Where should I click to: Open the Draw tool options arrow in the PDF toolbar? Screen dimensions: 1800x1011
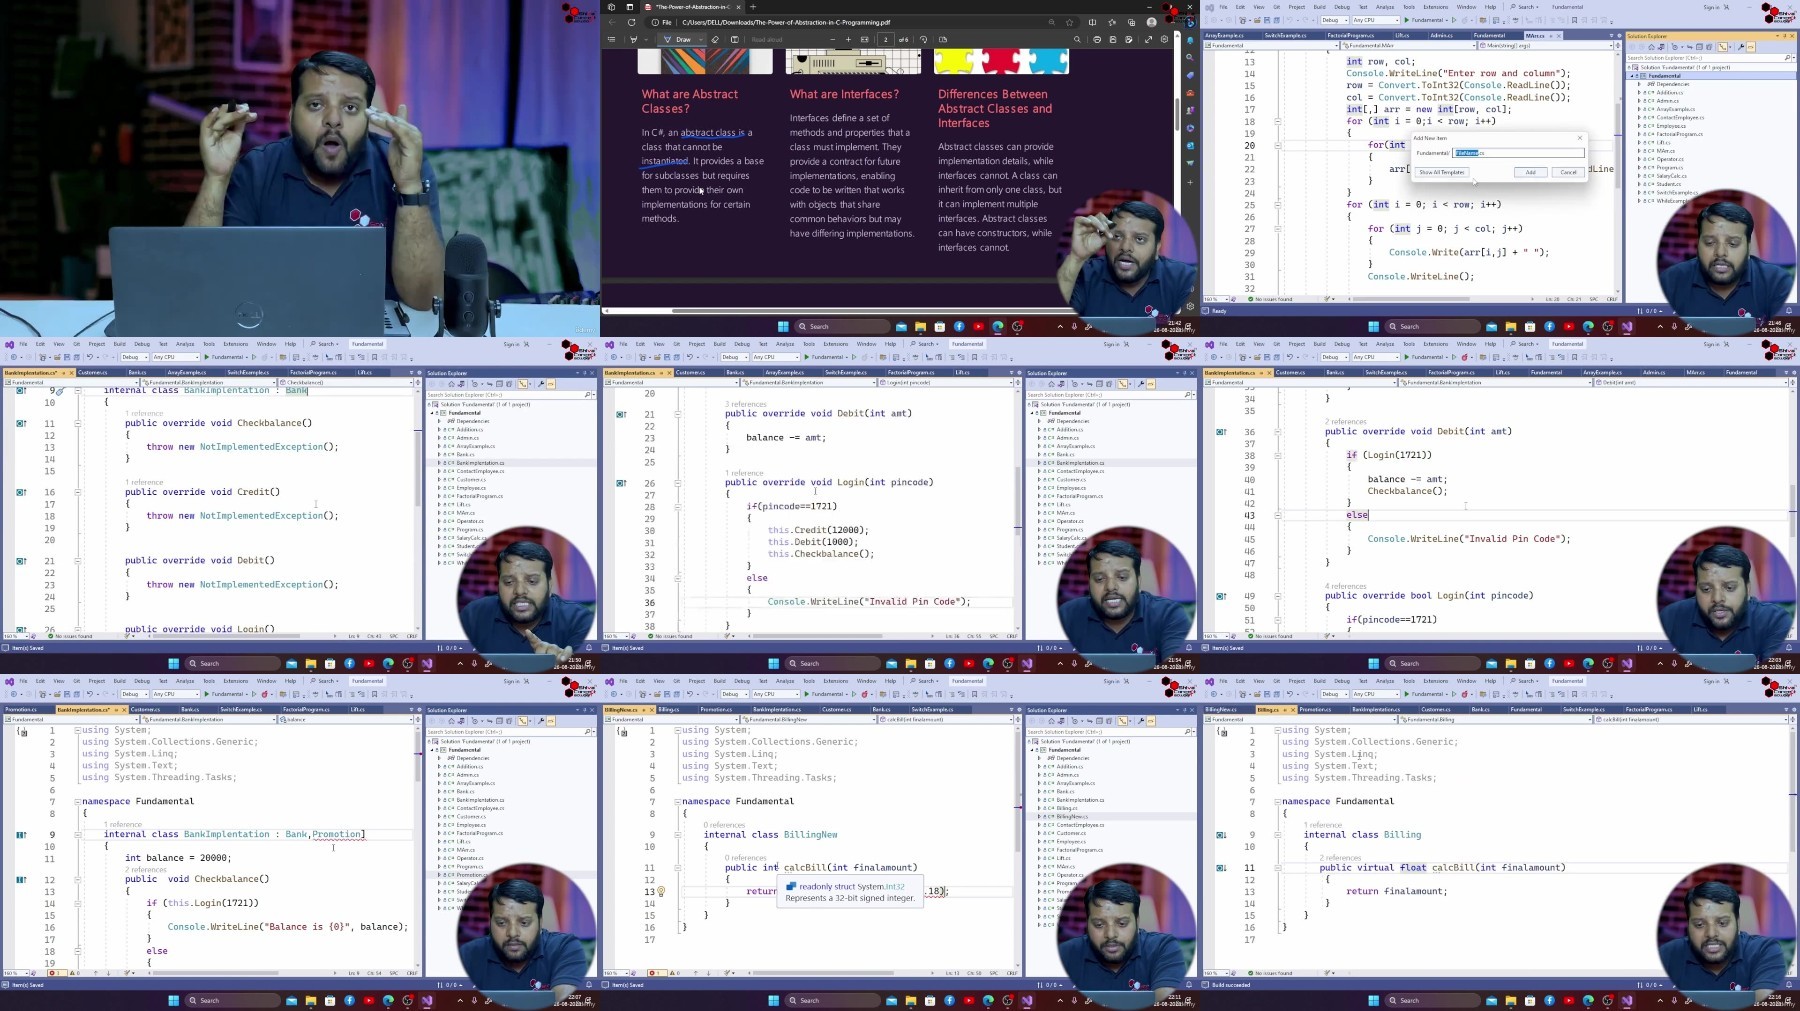(699, 40)
